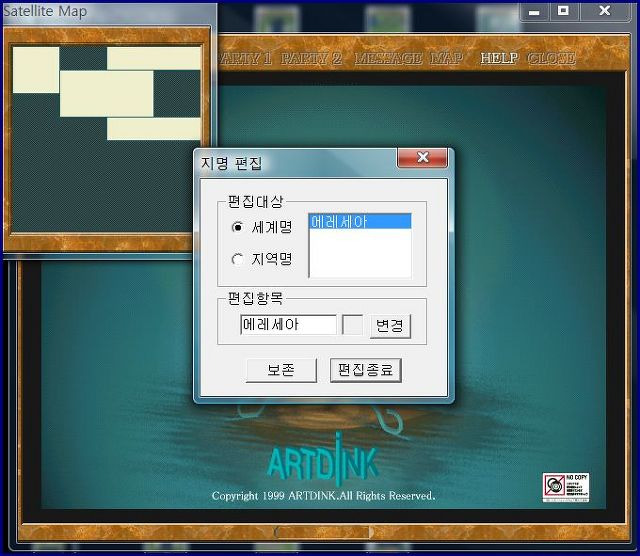Open the HELP menu
640x556 pixels.
499,58
